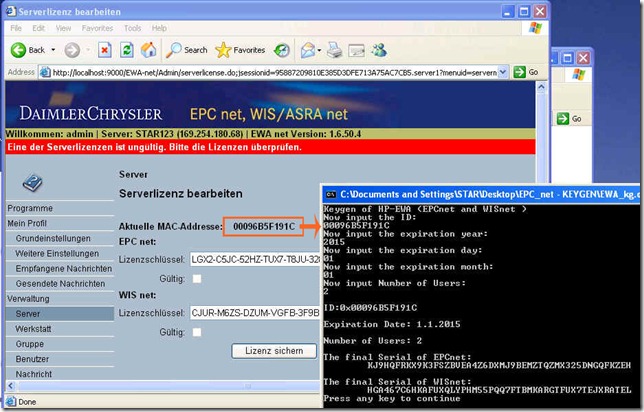Open the Back button history dropdown arrow

53,50
